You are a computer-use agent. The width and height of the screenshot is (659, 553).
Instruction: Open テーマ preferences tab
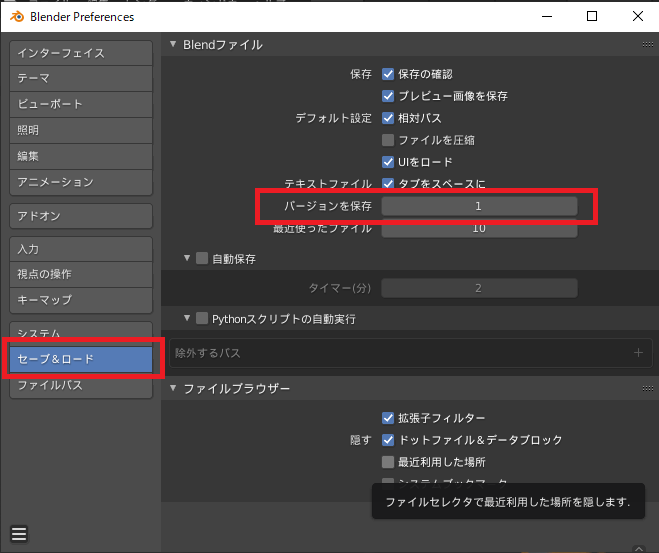pos(81,79)
